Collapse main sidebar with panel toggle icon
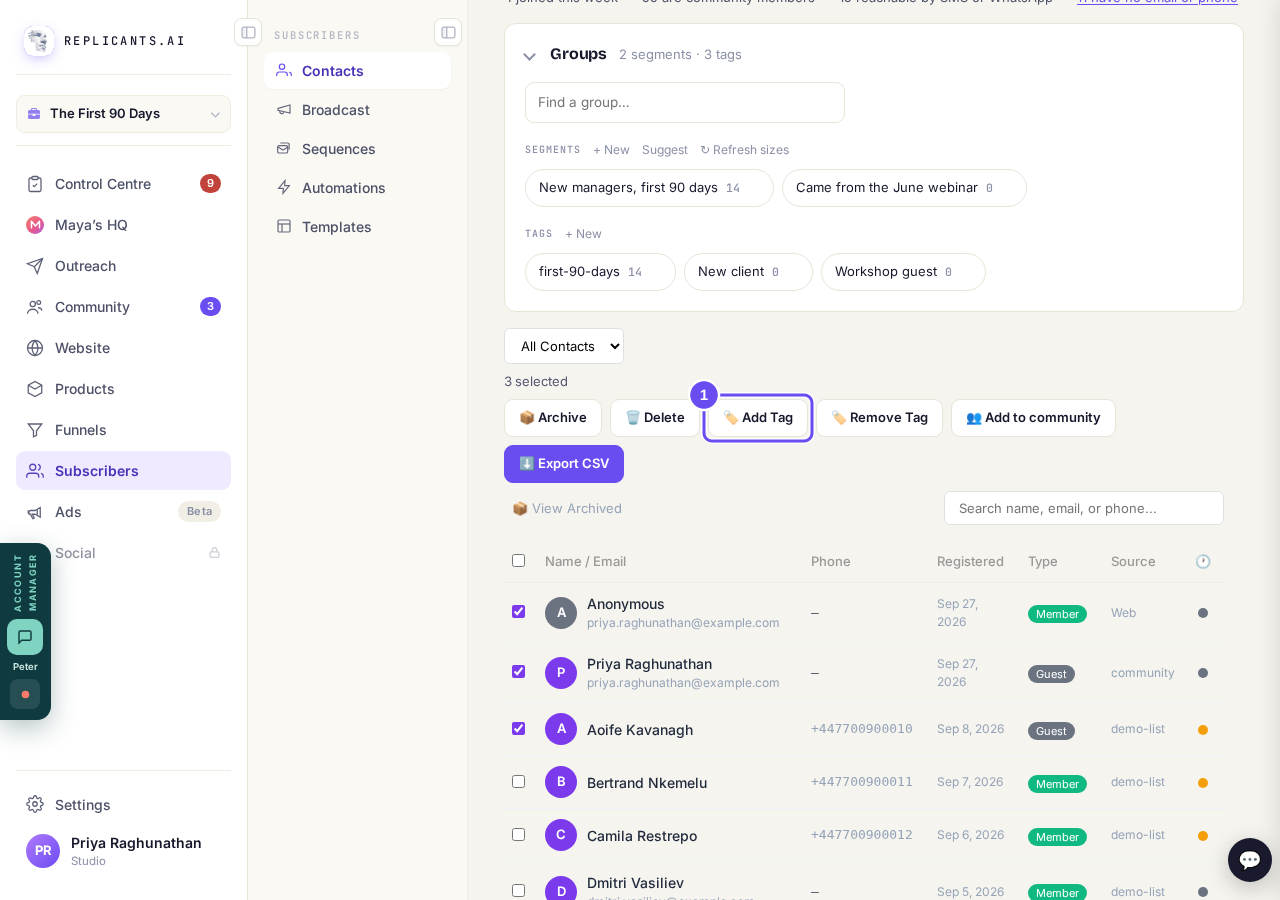Screen dimensions: 1280x900 coord(248,32)
